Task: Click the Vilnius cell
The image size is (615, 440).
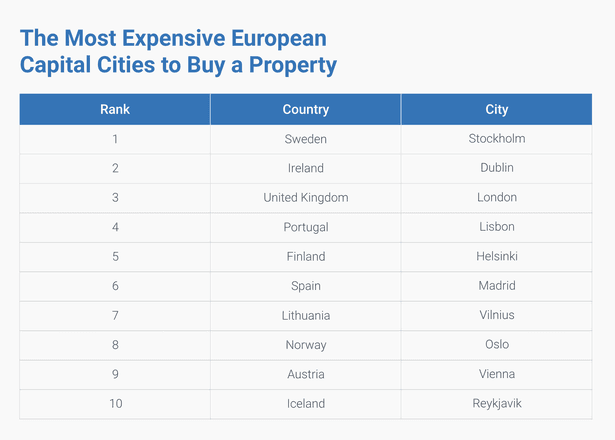Action: 496,315
